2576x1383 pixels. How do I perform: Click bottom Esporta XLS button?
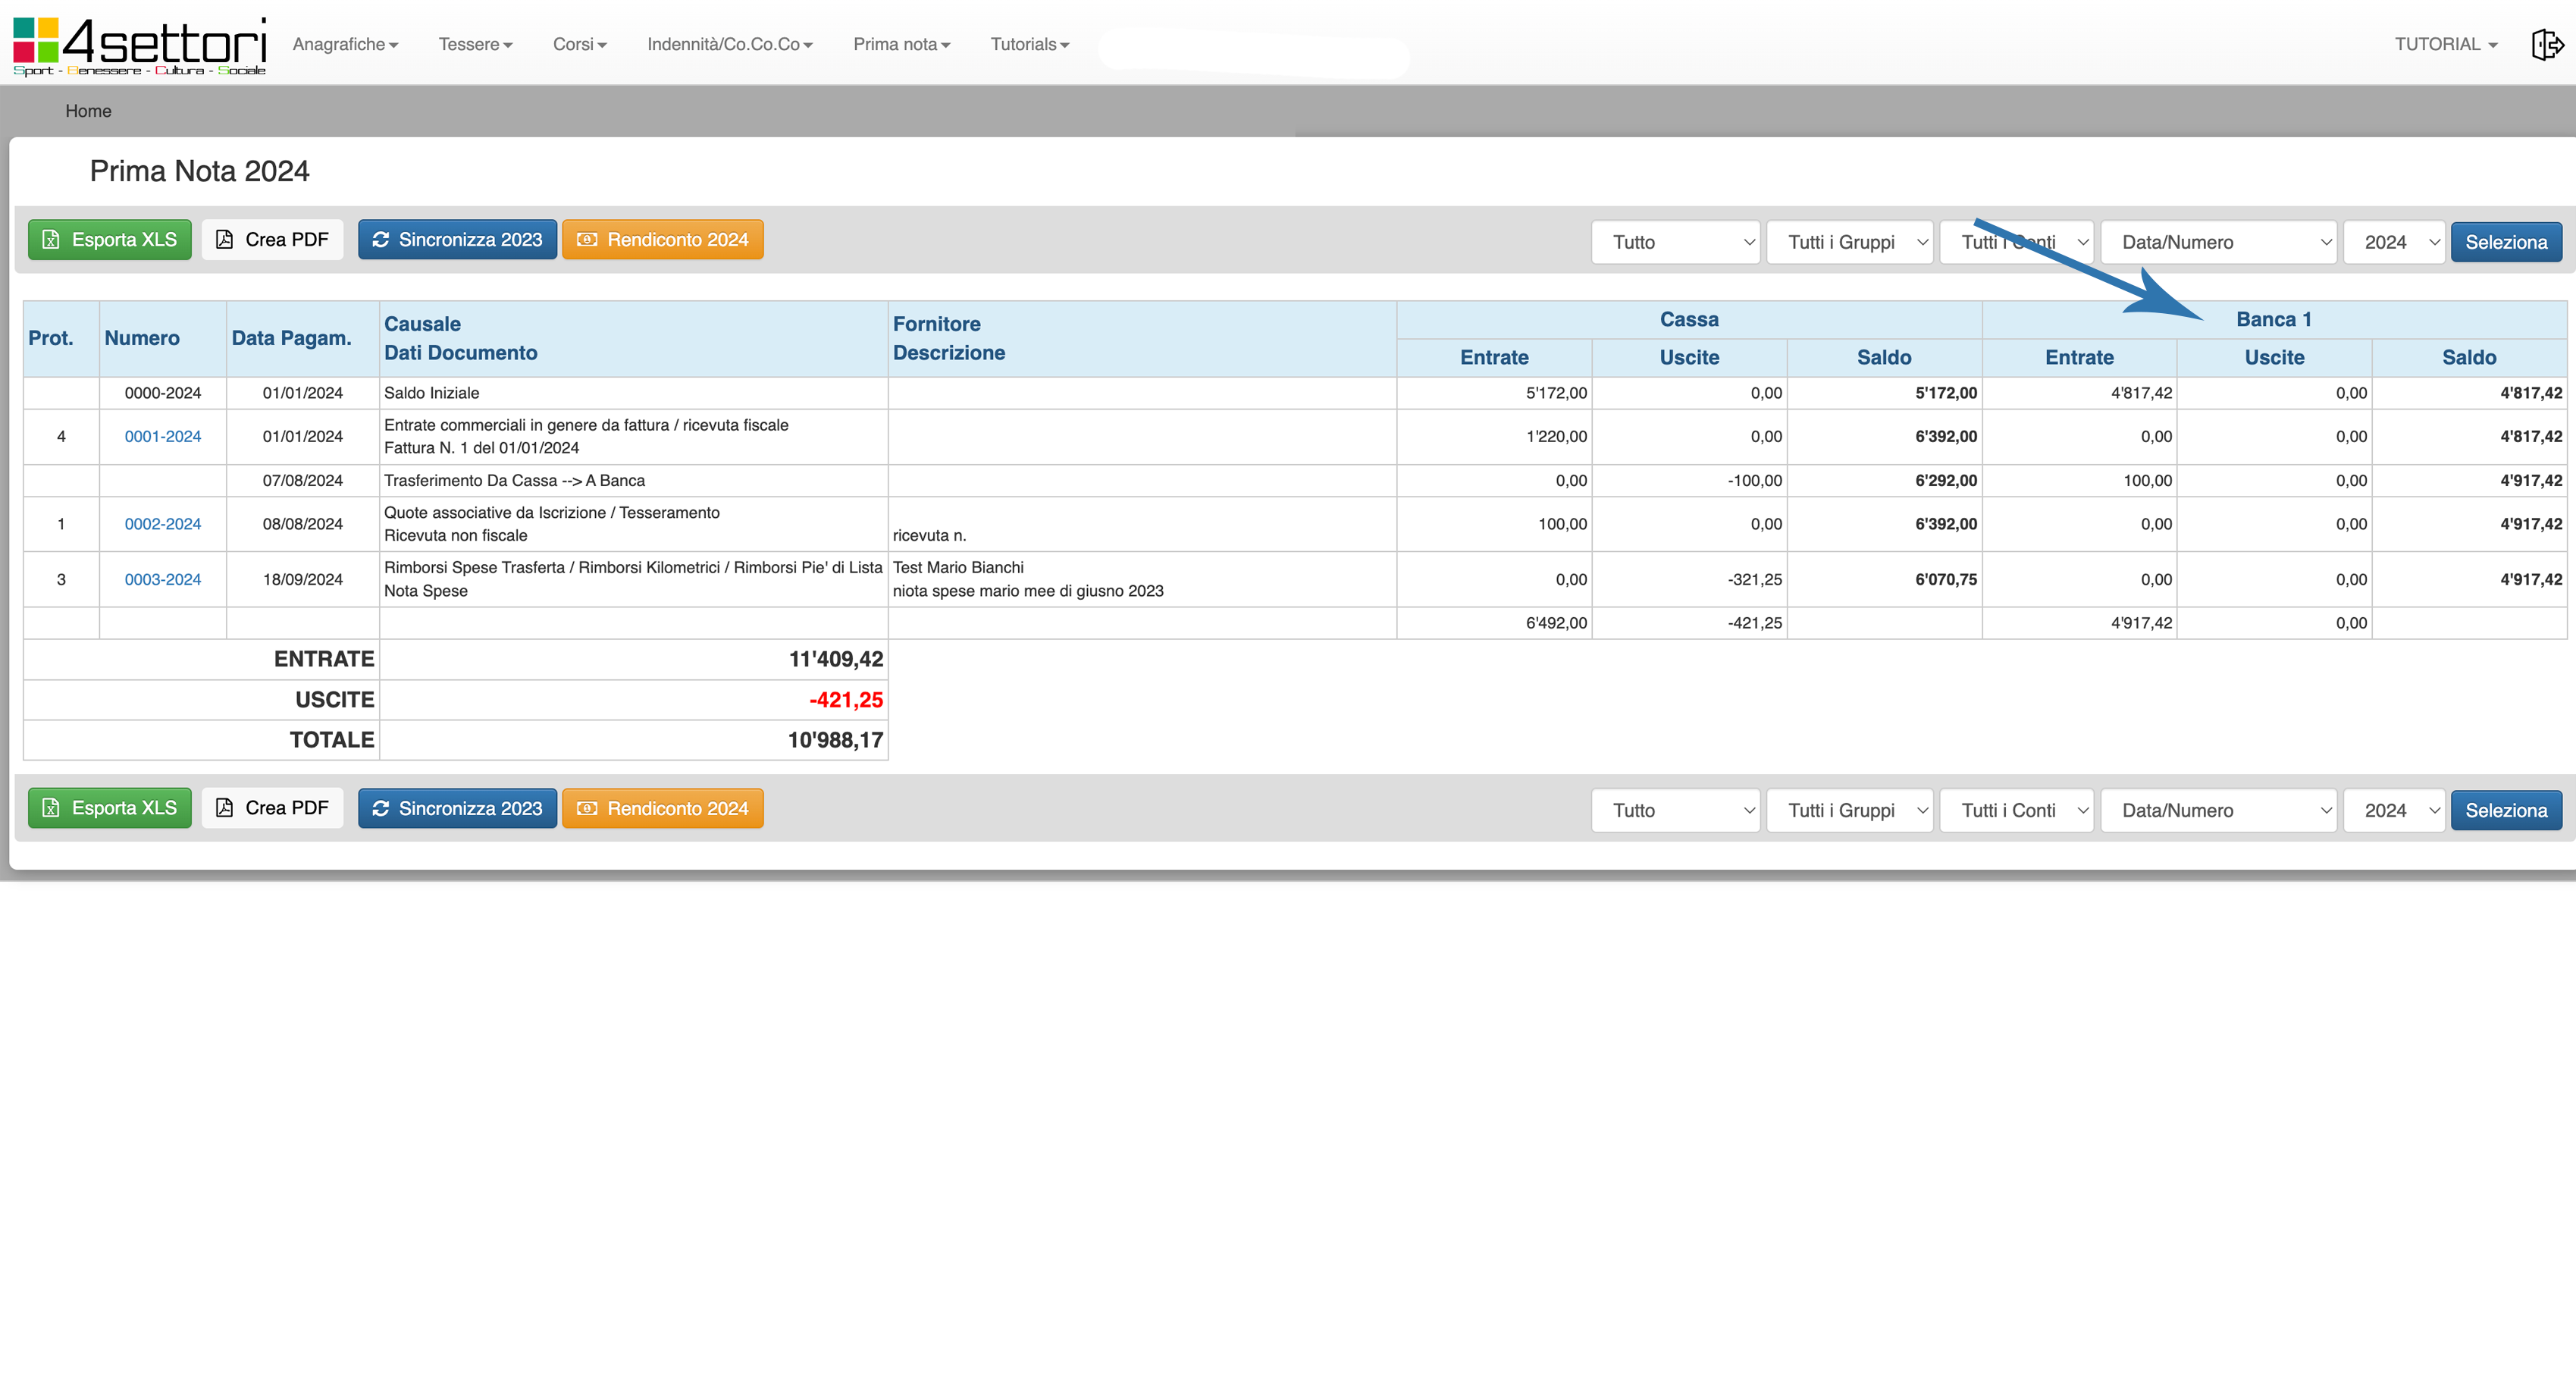coord(110,808)
